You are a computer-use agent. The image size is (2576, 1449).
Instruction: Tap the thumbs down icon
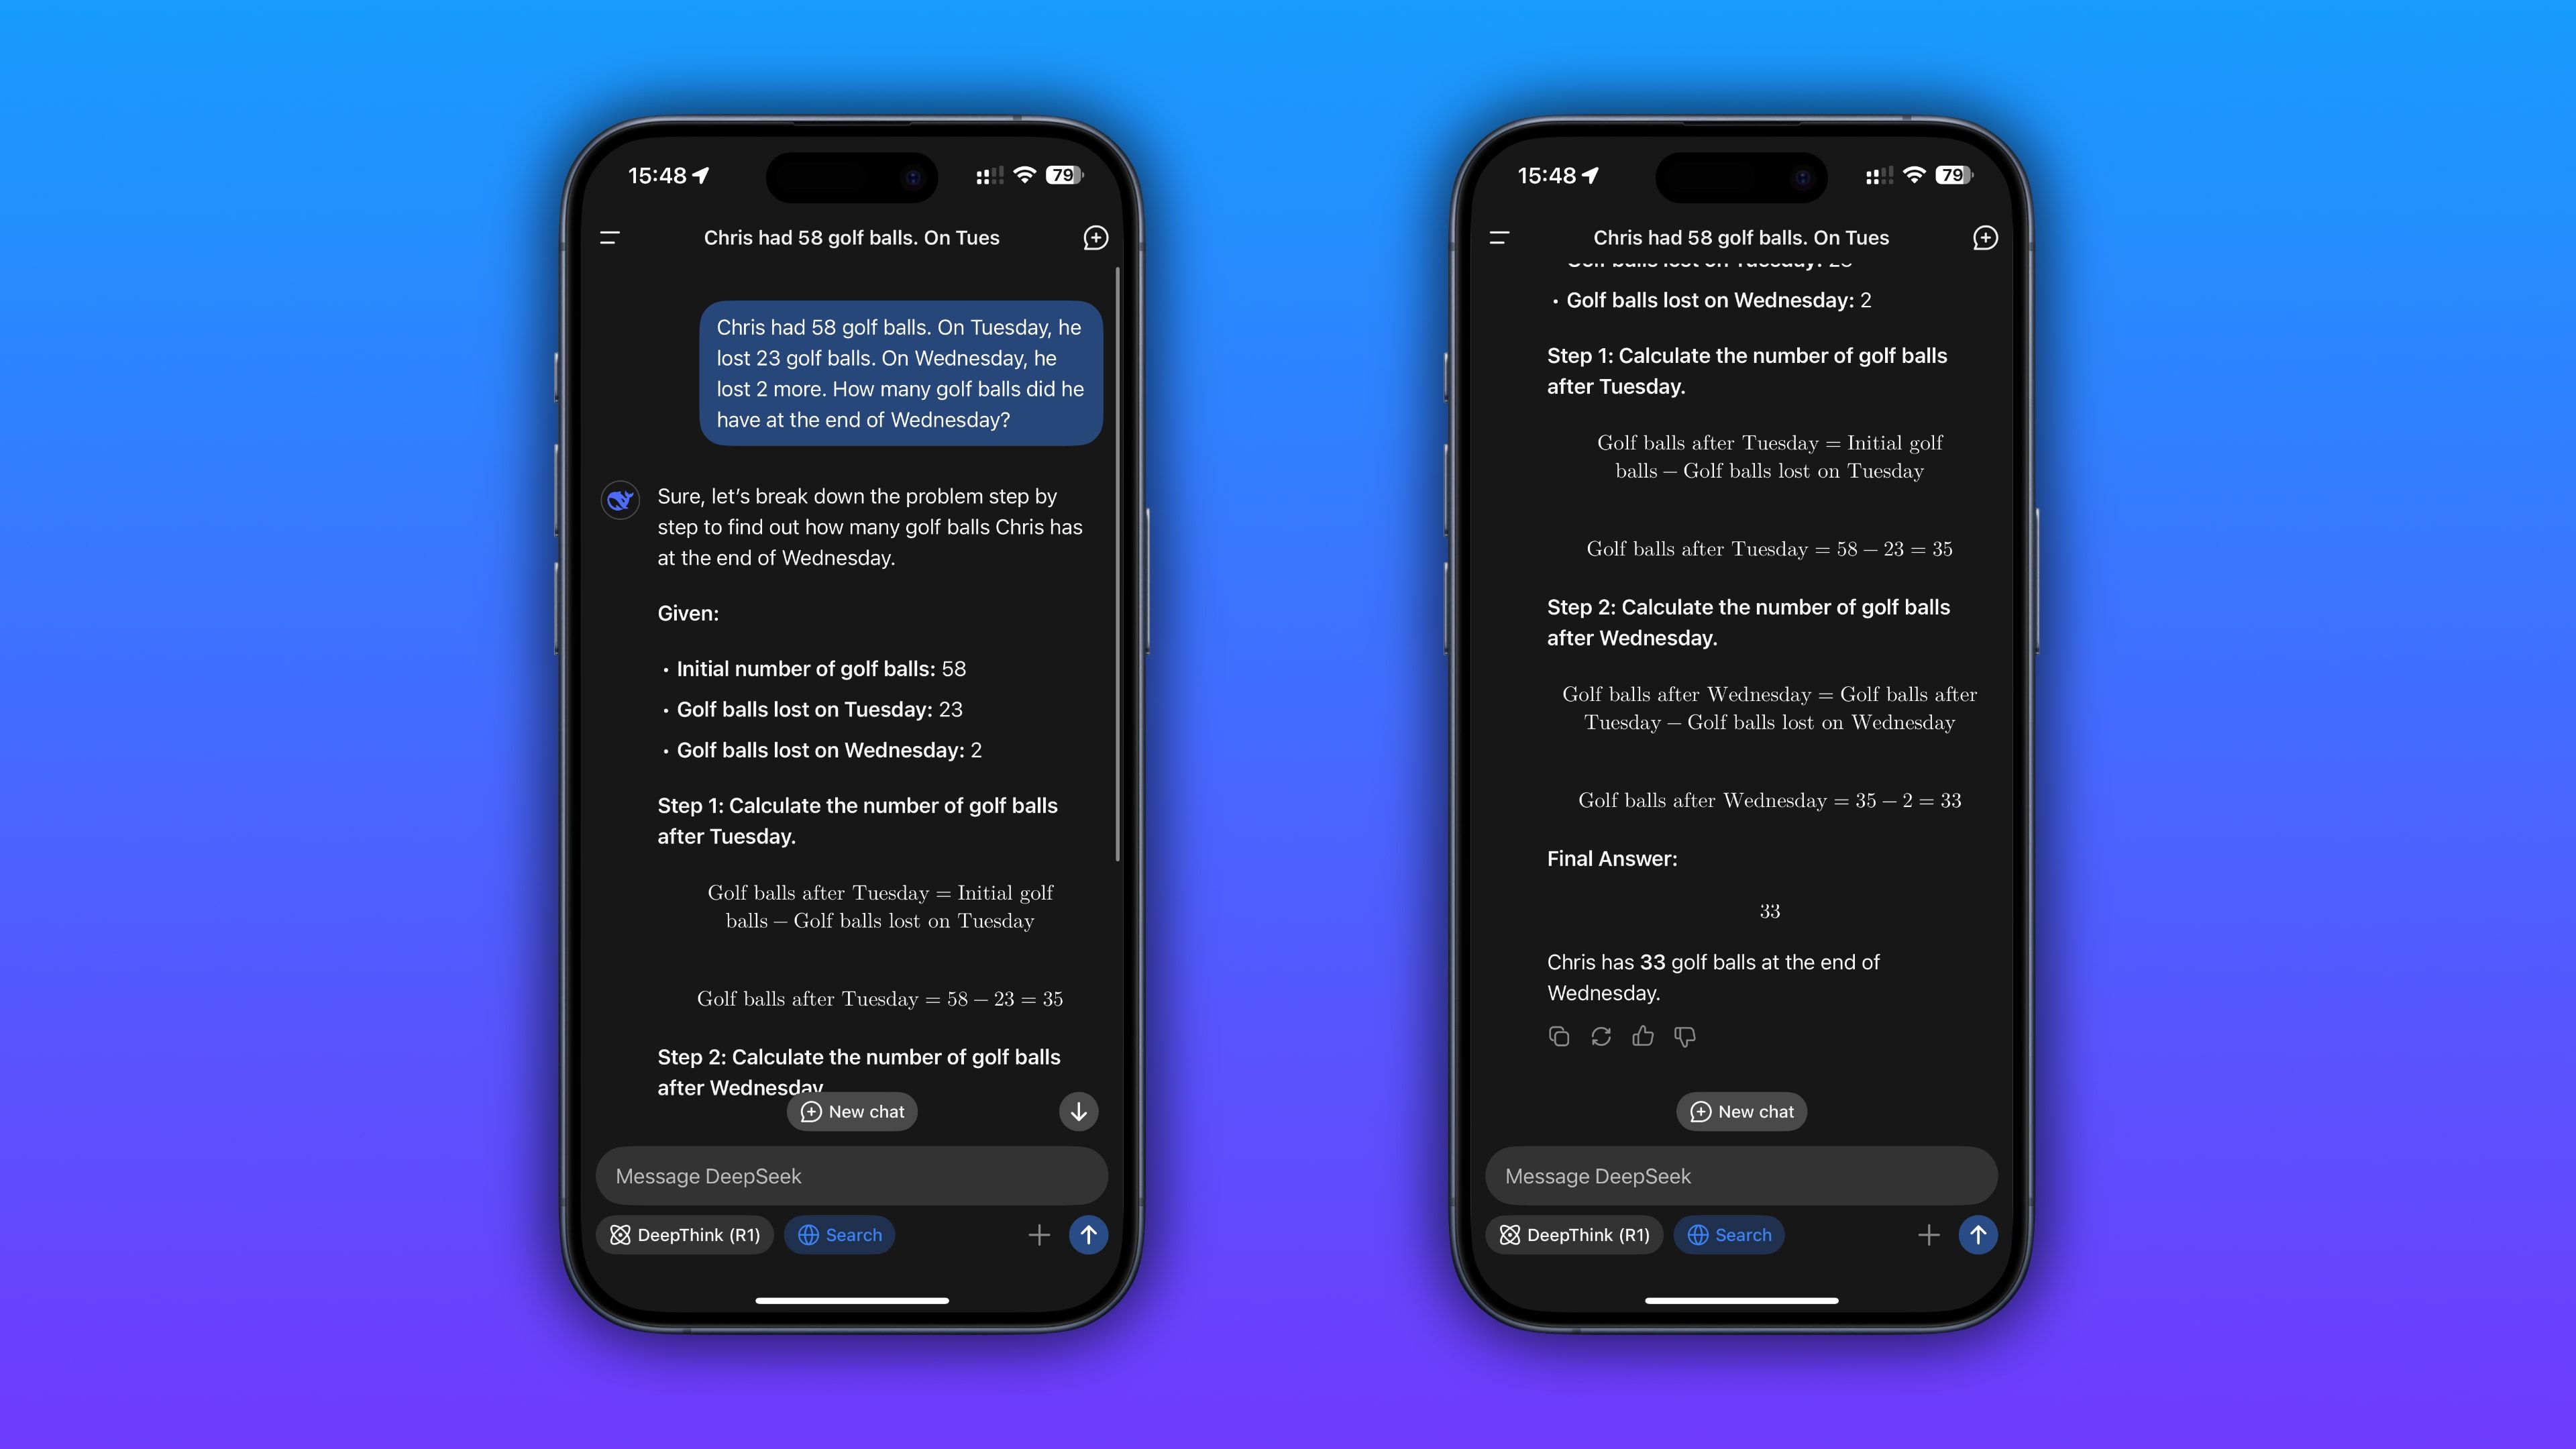click(1684, 1036)
